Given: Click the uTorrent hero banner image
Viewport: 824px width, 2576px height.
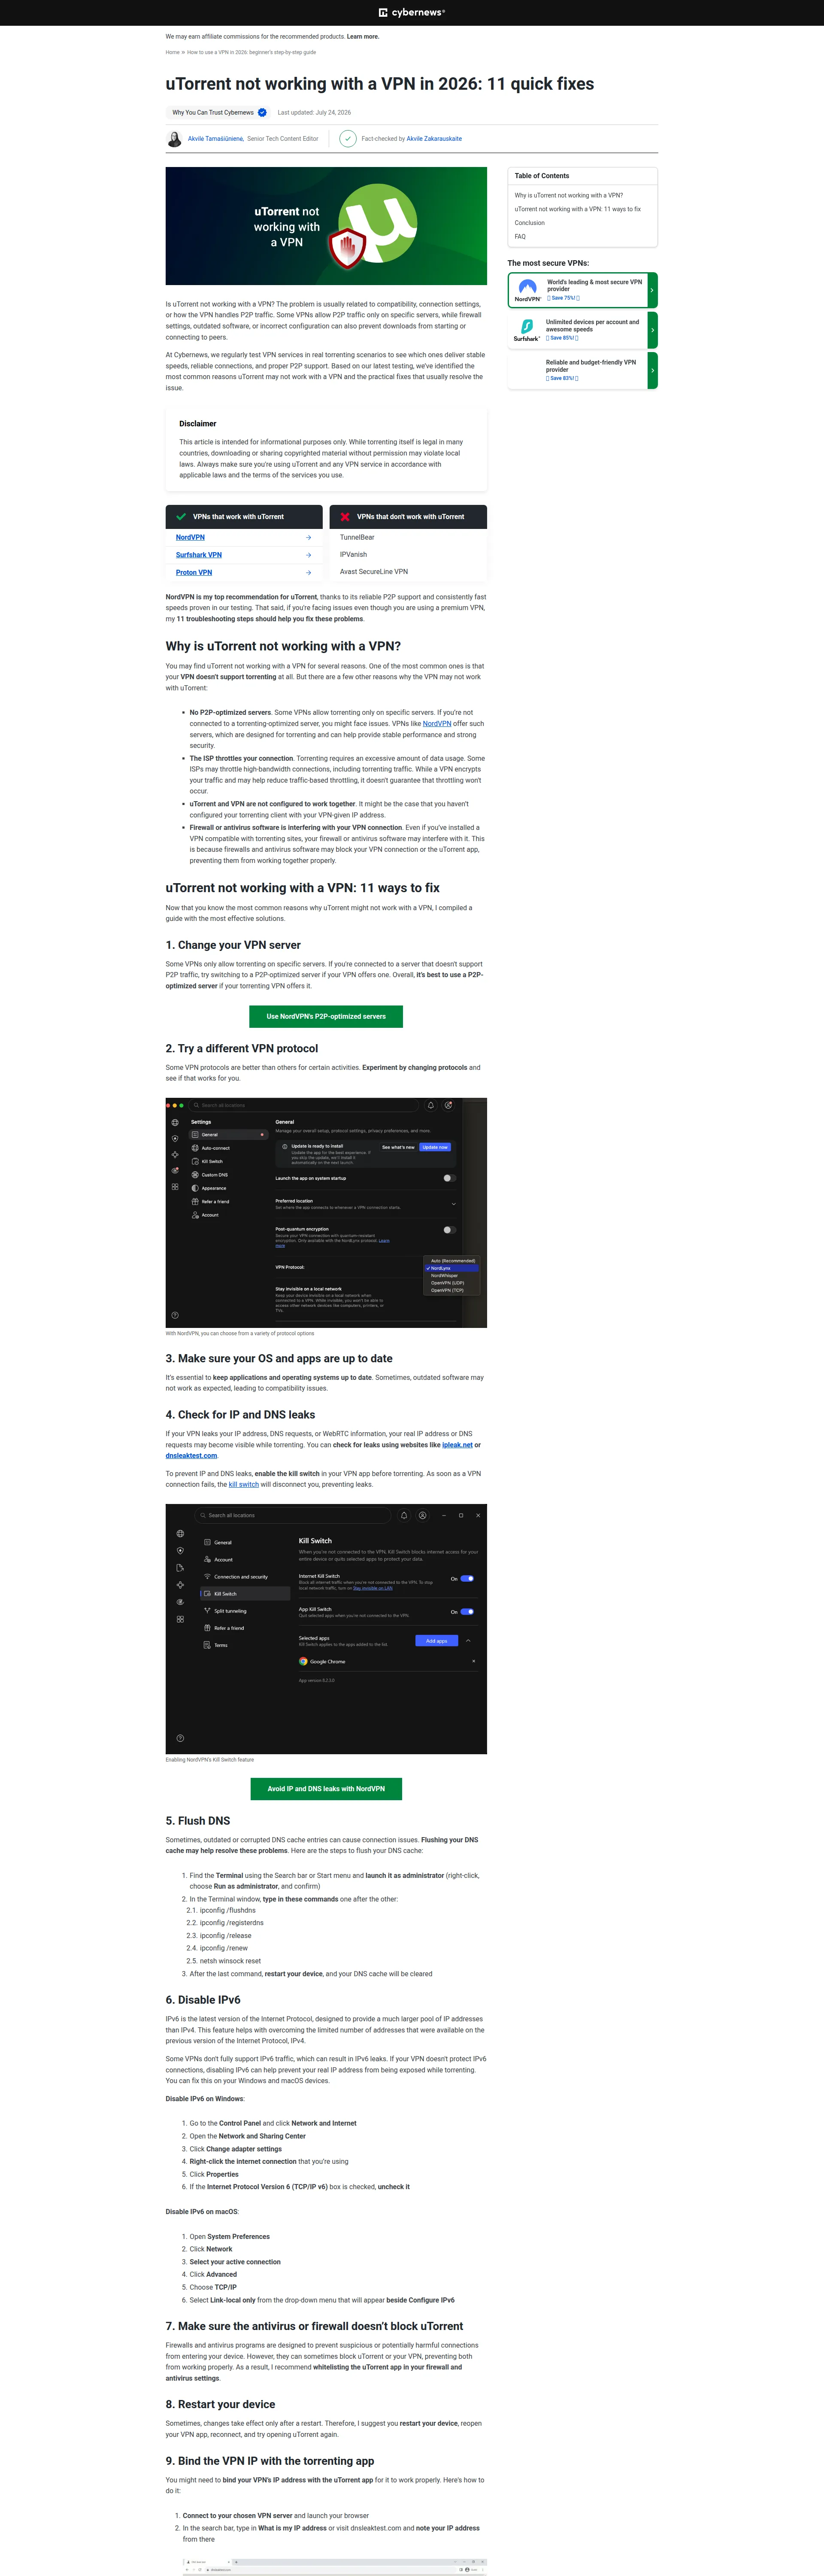Looking at the screenshot, I should click(x=326, y=226).
